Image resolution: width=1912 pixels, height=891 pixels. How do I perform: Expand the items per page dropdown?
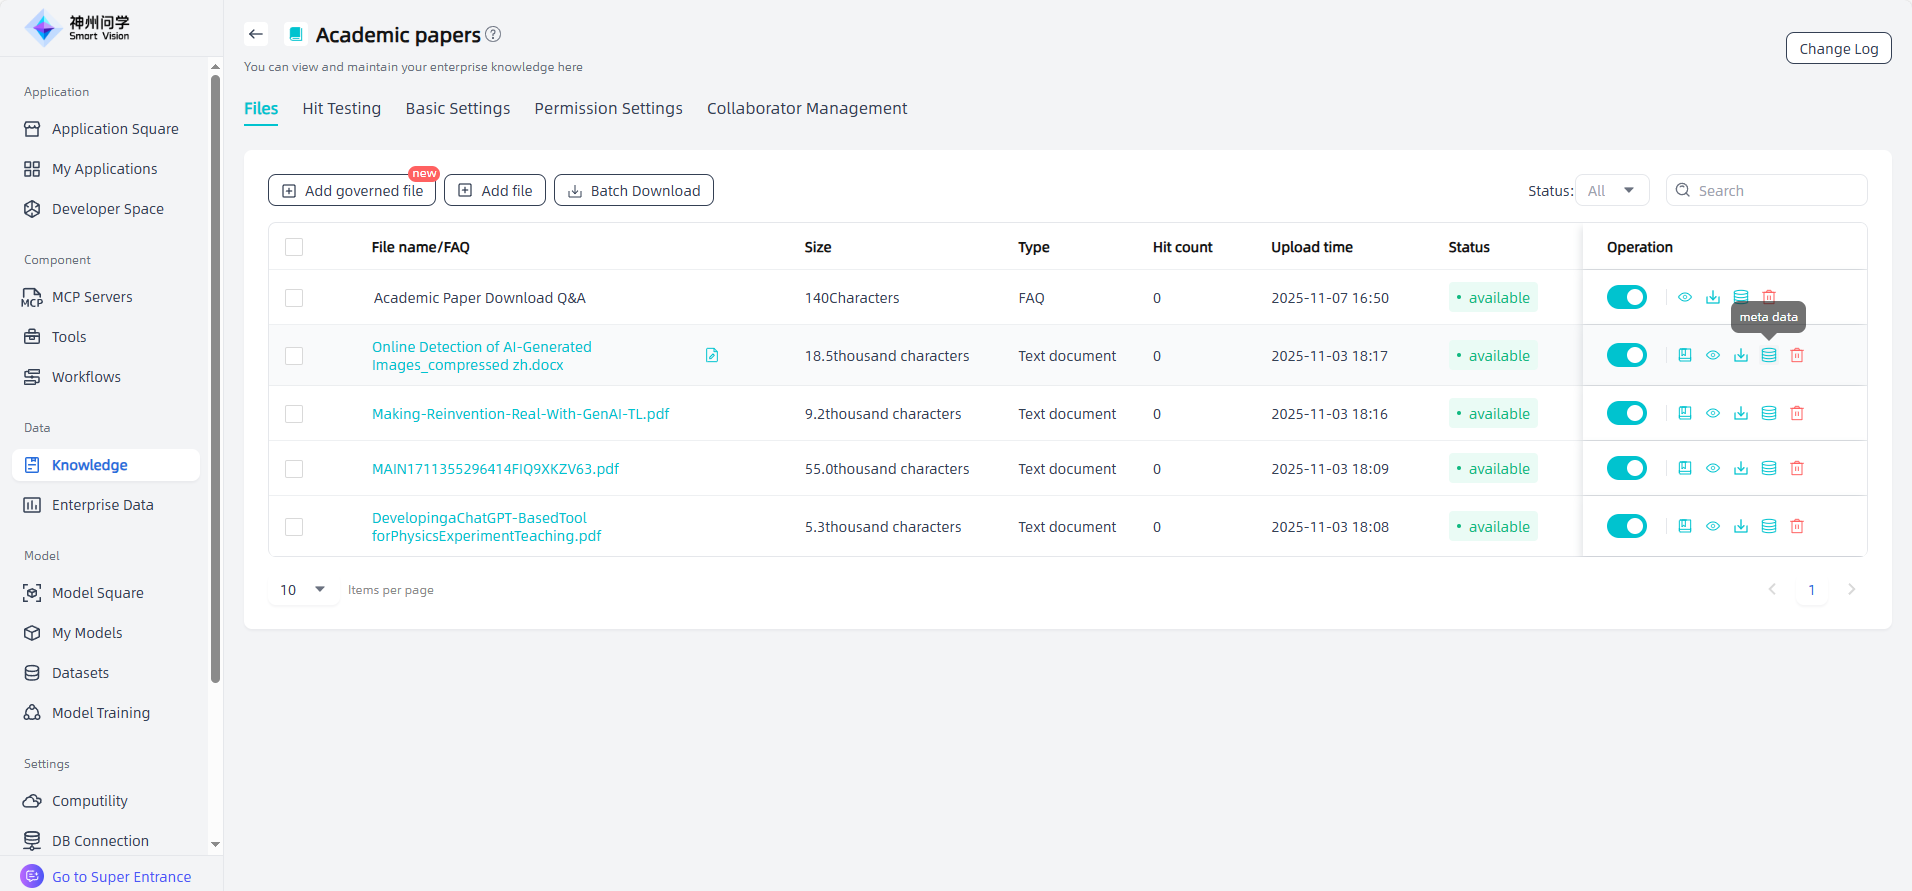[303, 590]
